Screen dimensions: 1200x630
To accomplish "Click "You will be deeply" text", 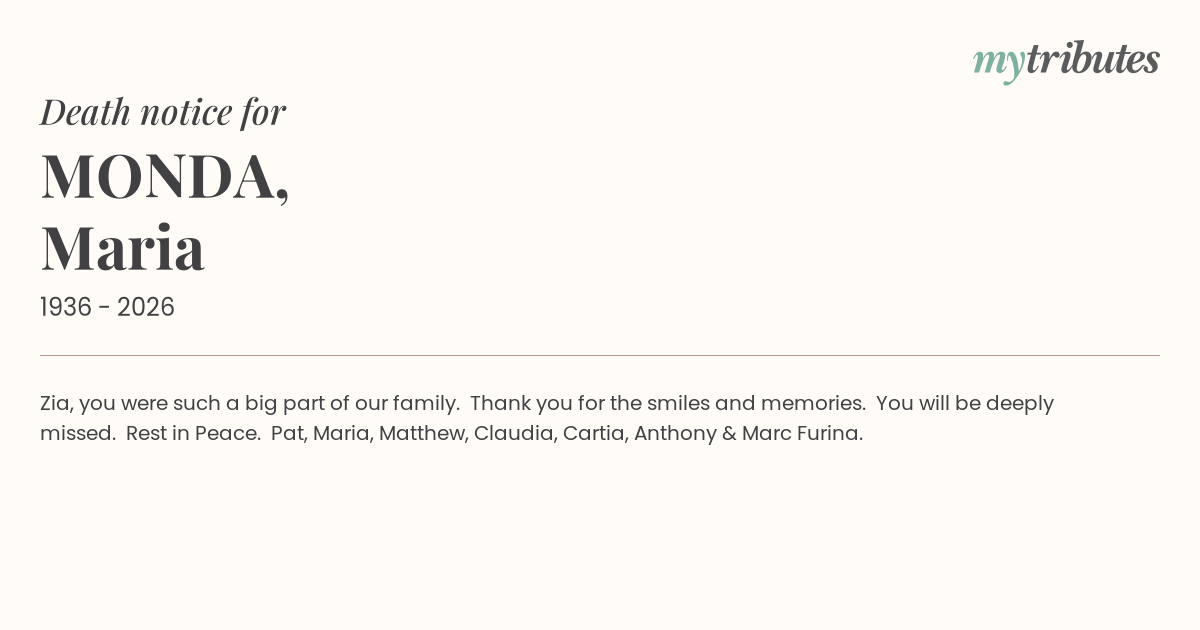I will pos(964,403).
